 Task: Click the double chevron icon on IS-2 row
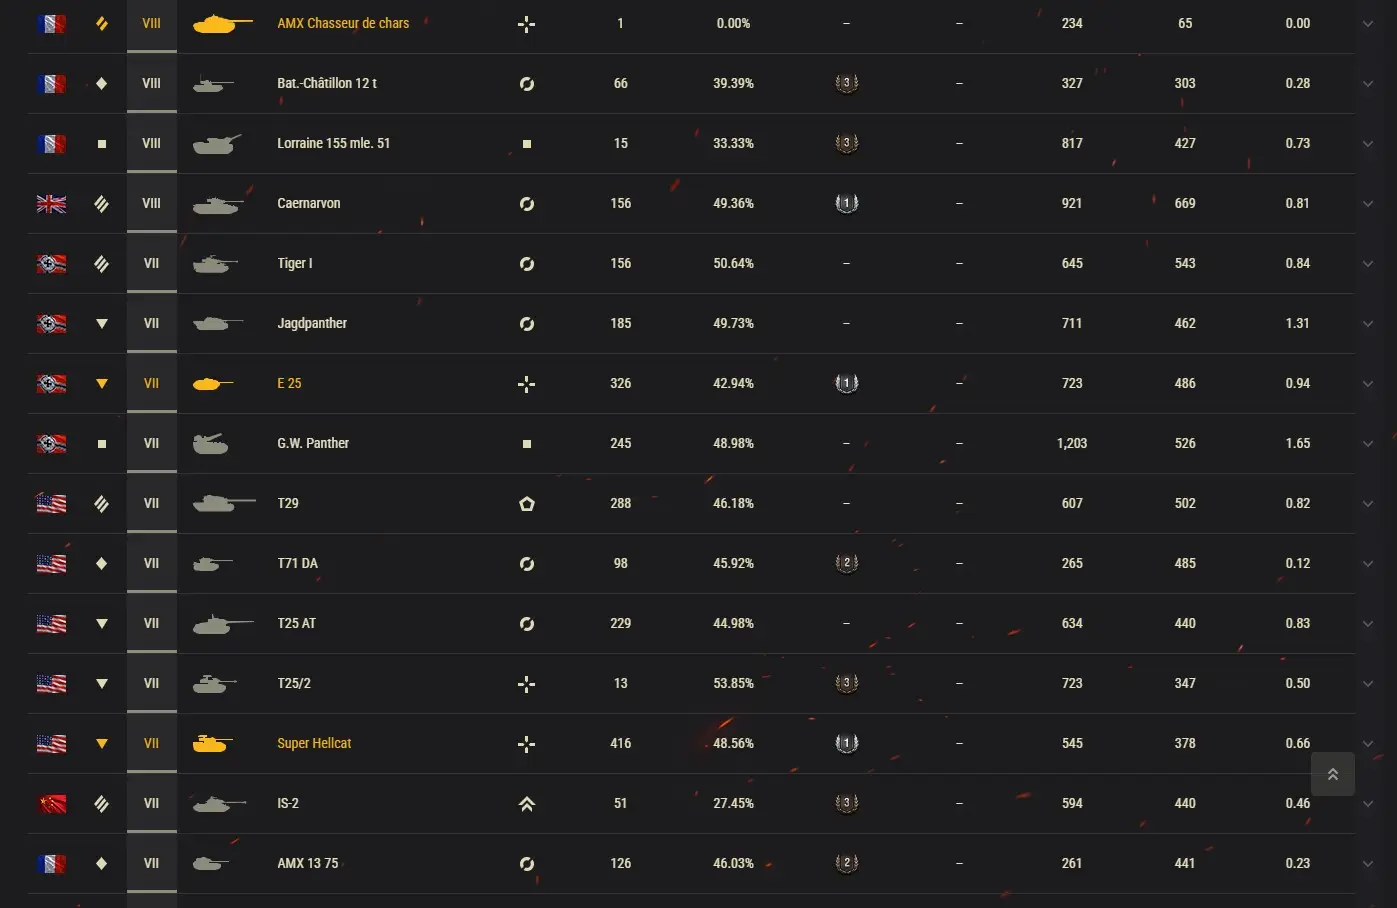point(527,804)
